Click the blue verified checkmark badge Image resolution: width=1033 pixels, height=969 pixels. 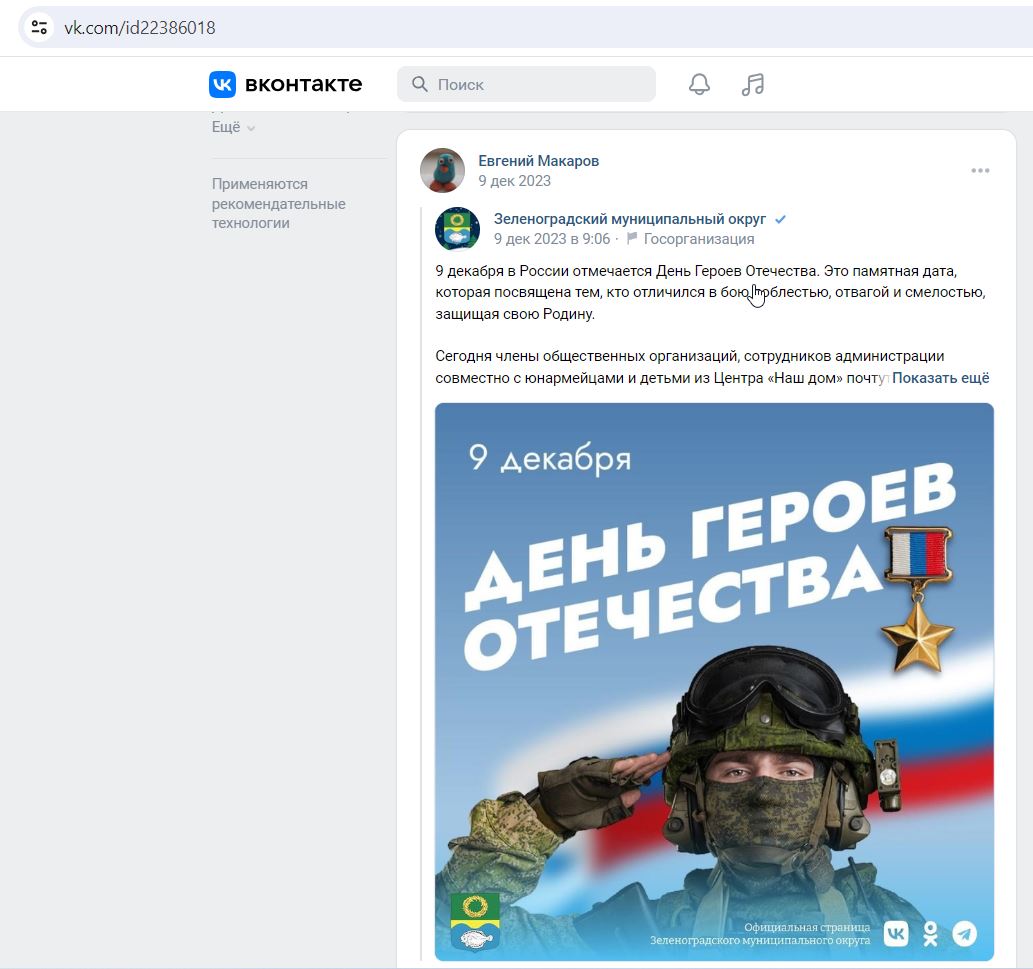tap(781, 219)
